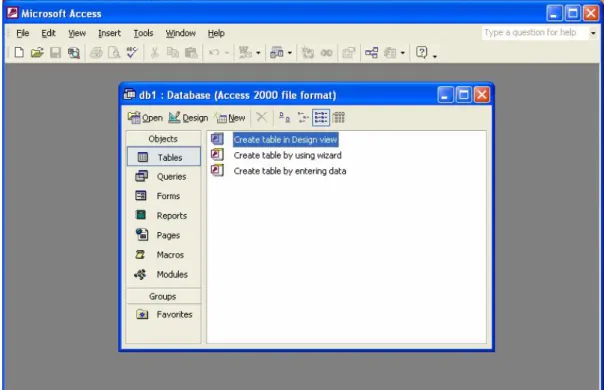The height and width of the screenshot is (390, 604).
Task: Switch to List view button
Action: tap(321, 117)
